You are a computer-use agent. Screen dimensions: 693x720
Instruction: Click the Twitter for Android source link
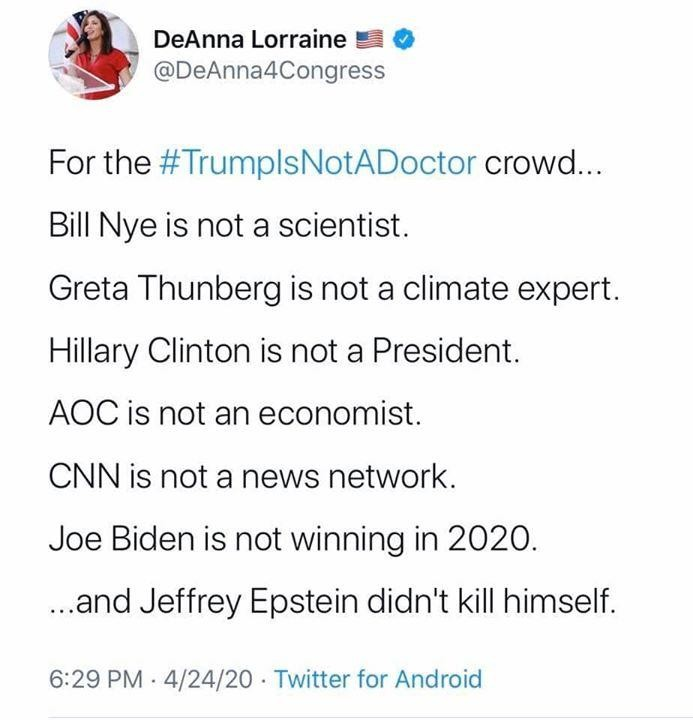click(x=377, y=680)
